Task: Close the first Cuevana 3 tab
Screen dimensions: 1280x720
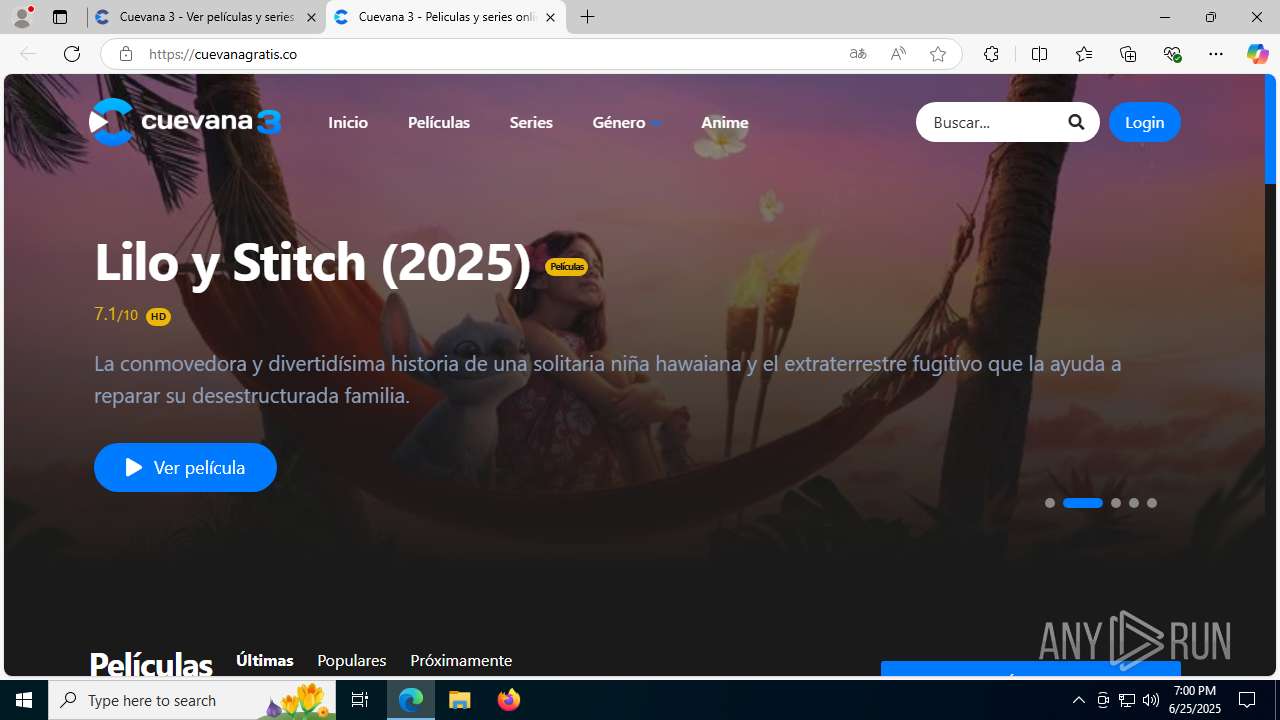Action: 311,17
